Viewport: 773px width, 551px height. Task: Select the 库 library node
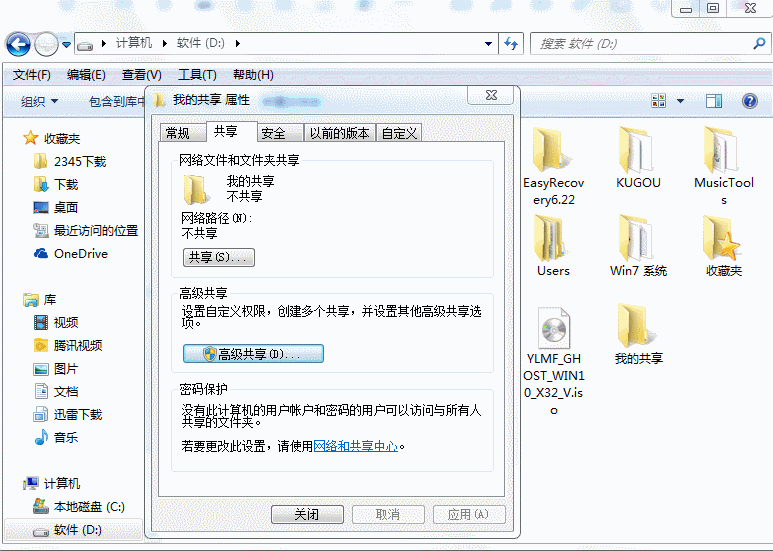(x=39, y=300)
